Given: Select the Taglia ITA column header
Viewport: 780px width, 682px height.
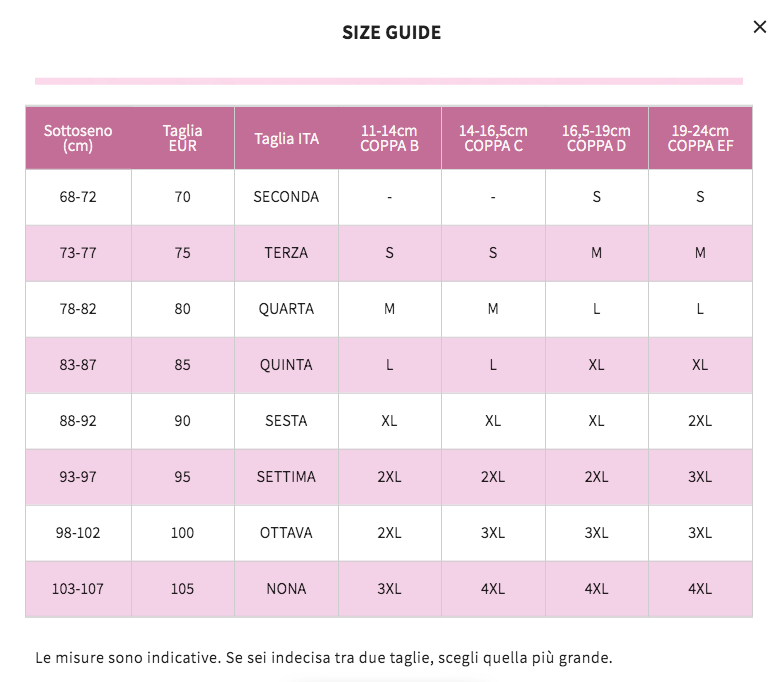Looking at the screenshot, I should coord(286,139).
